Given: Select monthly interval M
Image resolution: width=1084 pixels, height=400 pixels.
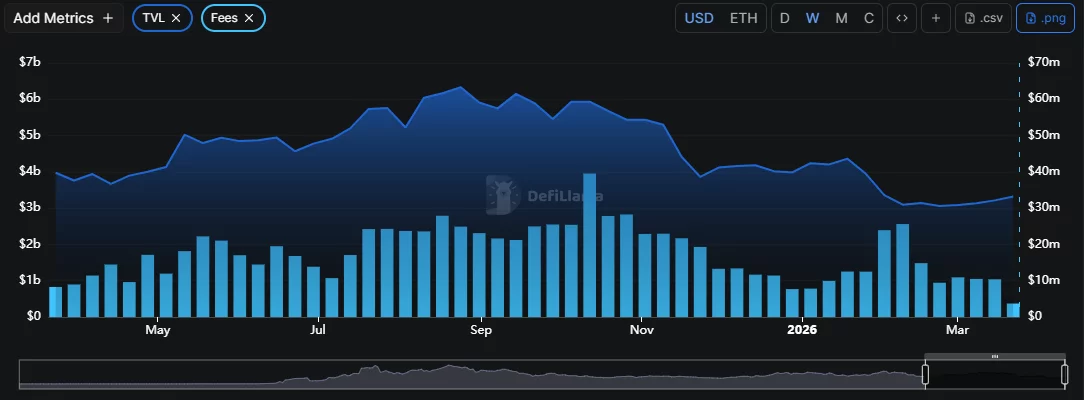Looking at the screenshot, I should (x=841, y=18).
